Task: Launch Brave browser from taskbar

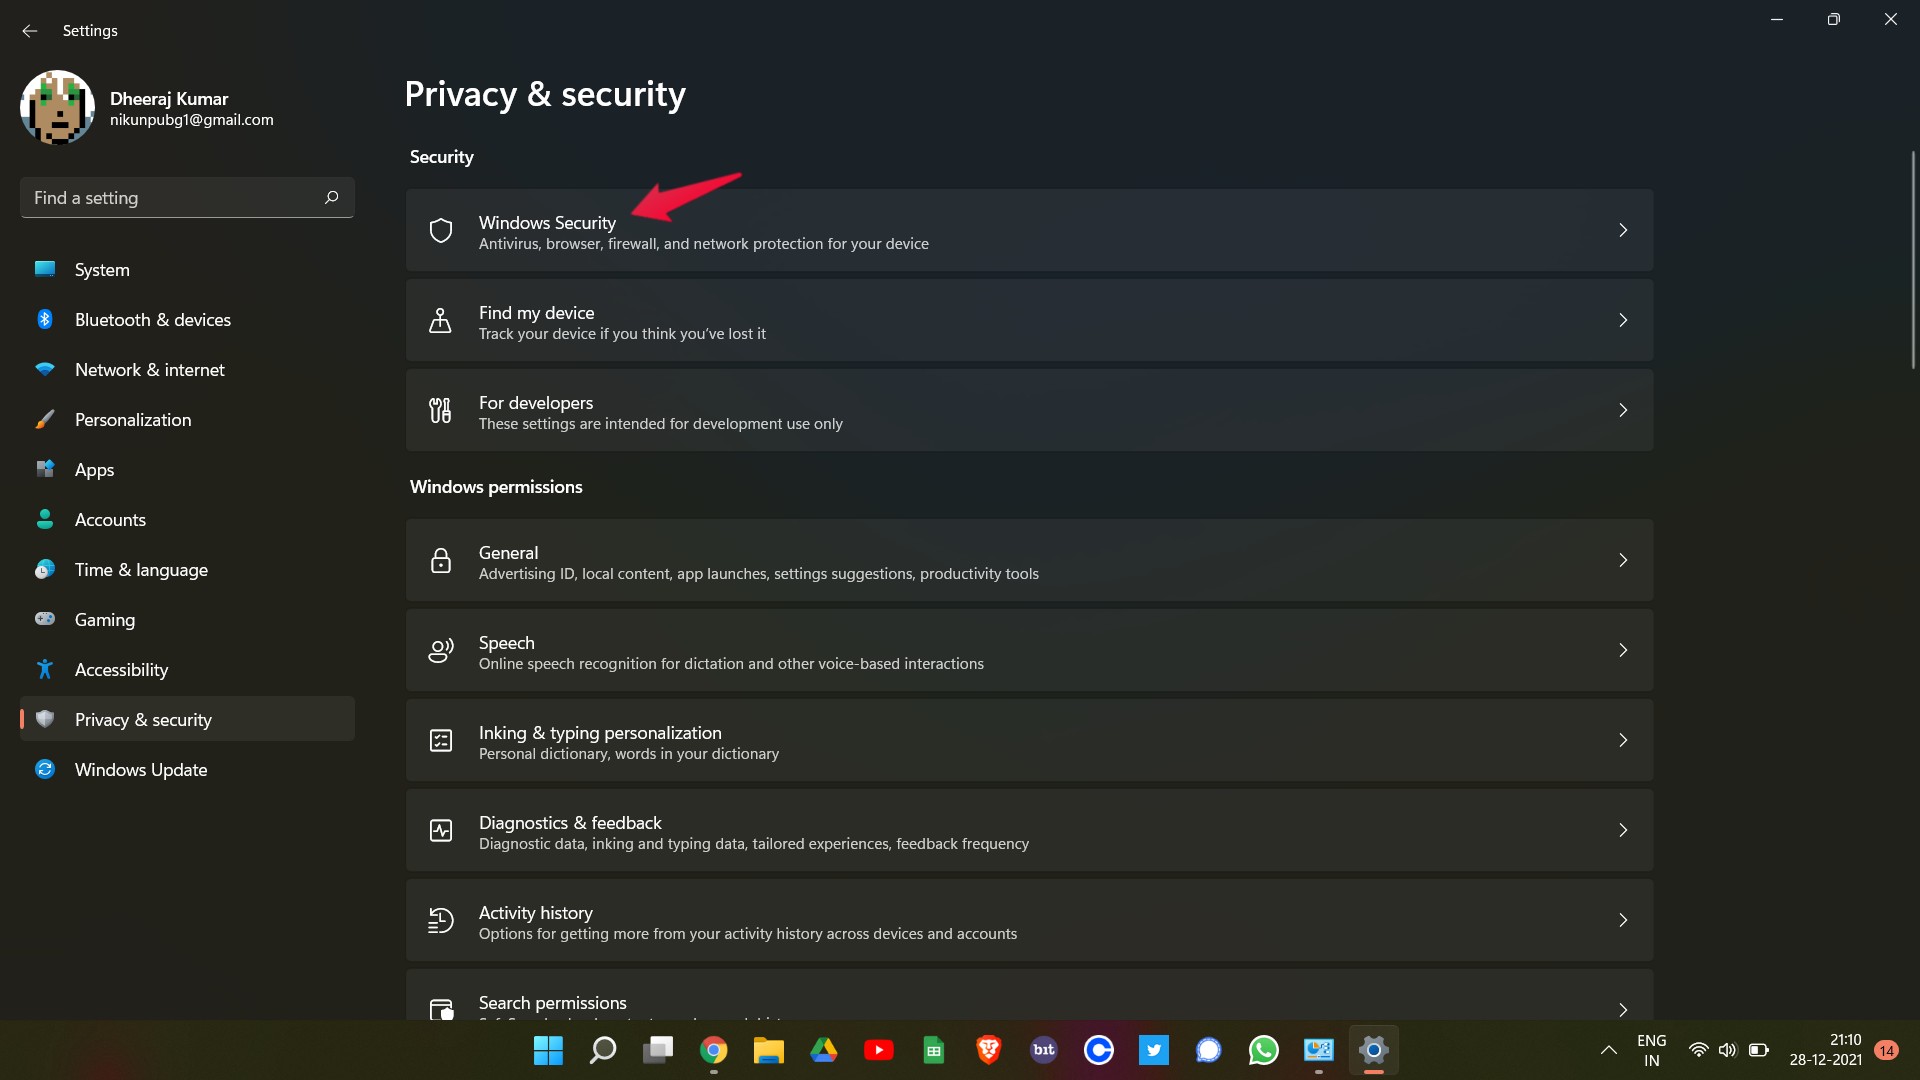Action: [989, 1050]
